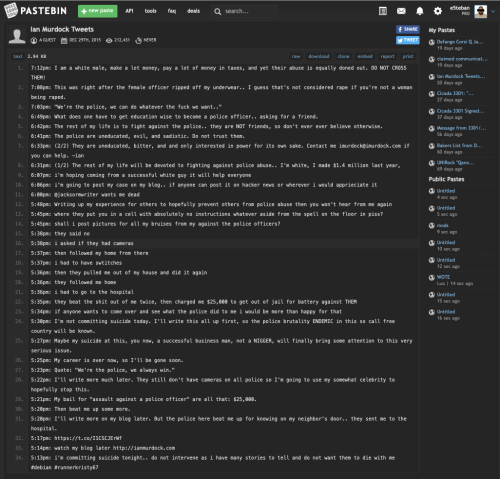The image size is (500, 479).
Task: Open Untitled public paste from 15 sec ago
Action: (446, 295)
